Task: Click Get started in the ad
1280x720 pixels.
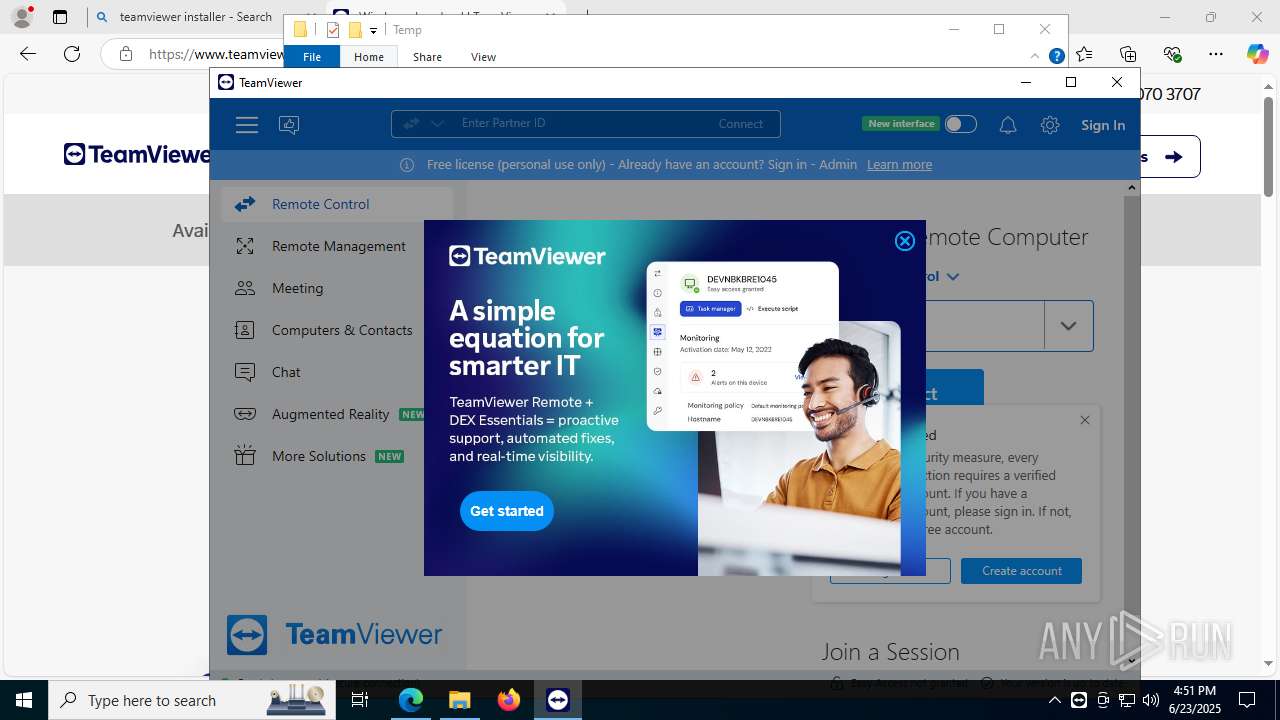Action: tap(507, 511)
